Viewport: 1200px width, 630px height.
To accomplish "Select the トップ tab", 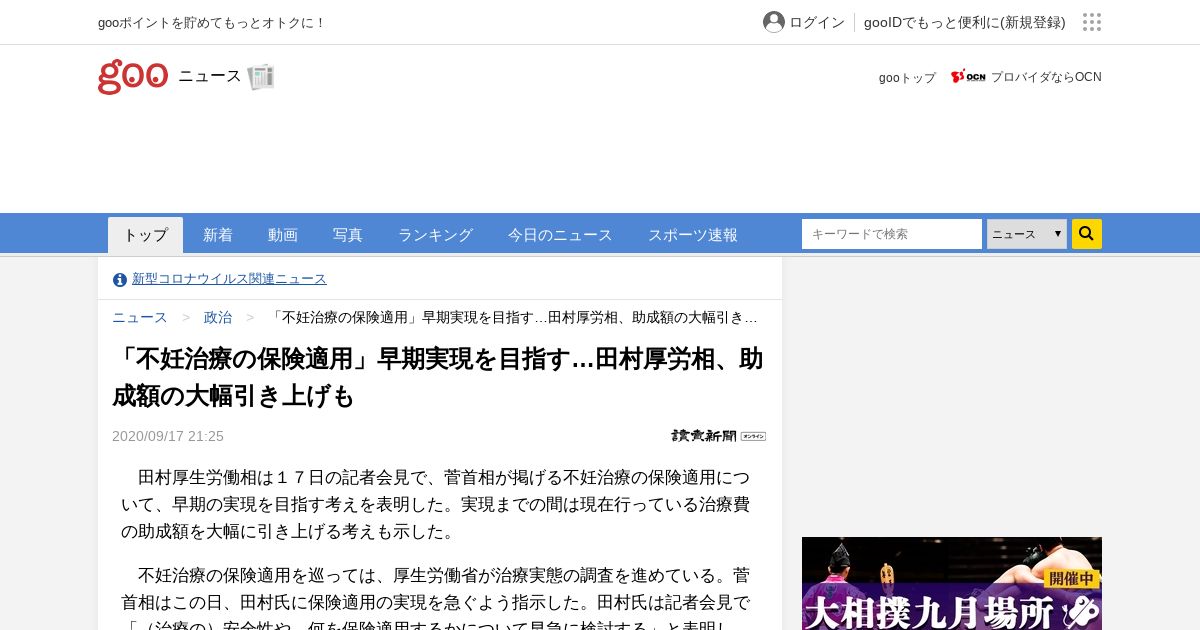I will pos(146,235).
